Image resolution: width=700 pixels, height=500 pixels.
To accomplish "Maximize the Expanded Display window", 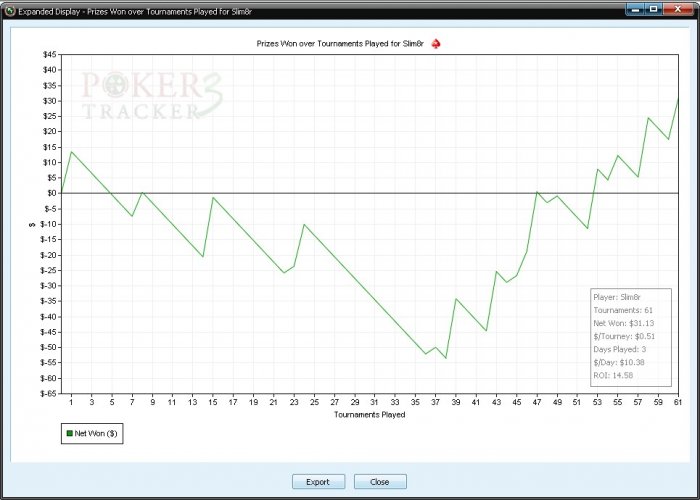I will [x=654, y=9].
